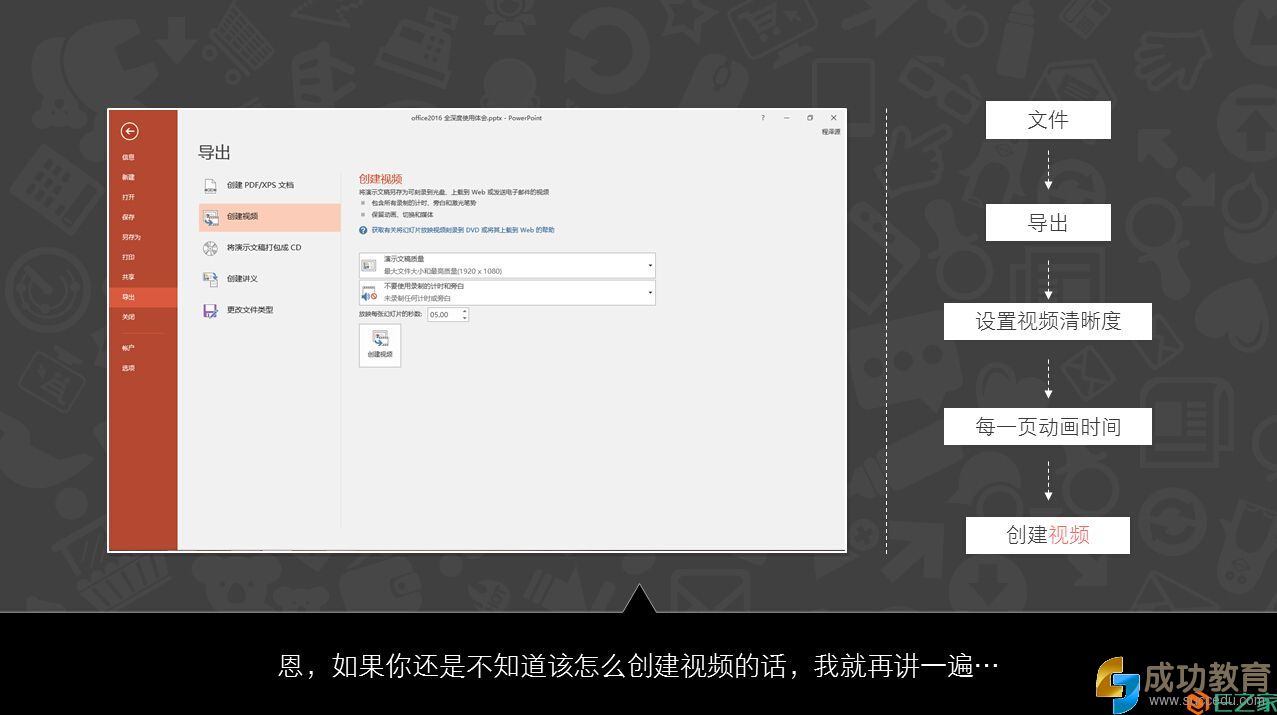The height and width of the screenshot is (715, 1277).
Task: Open the DVD/Web help link
Action: pos(462,230)
